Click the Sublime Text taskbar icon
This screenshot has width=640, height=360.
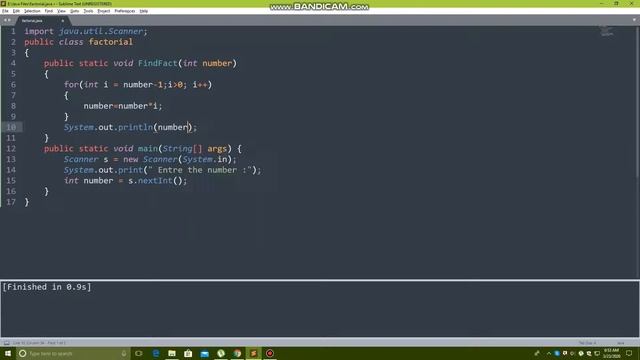pyautogui.click(x=253, y=353)
